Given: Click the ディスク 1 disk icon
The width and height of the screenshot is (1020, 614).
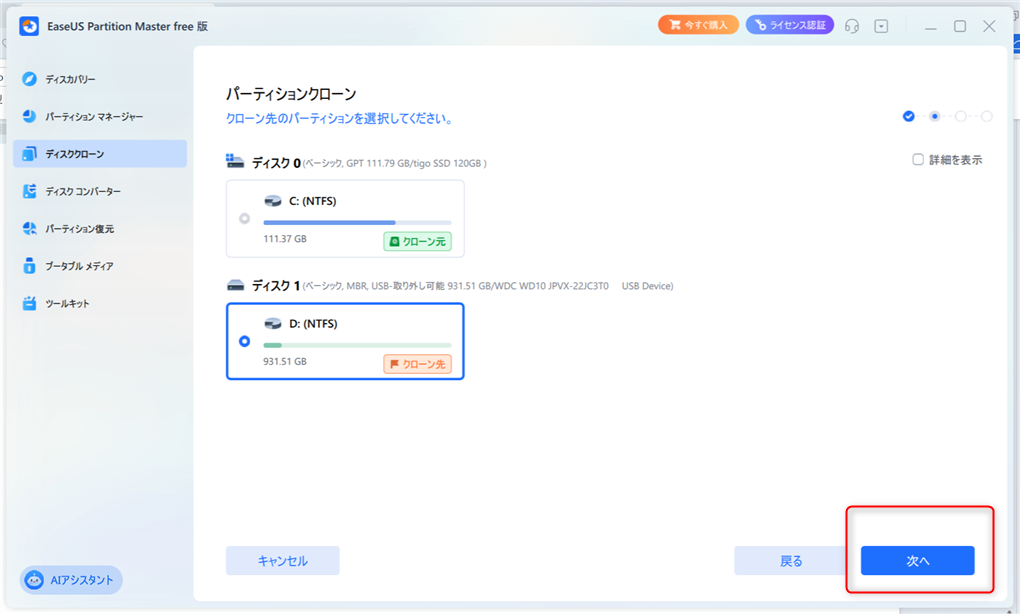Looking at the screenshot, I should (x=235, y=285).
